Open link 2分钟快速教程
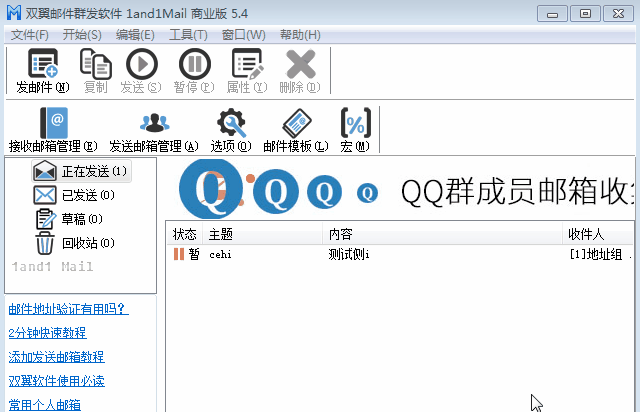 [x=47, y=333]
